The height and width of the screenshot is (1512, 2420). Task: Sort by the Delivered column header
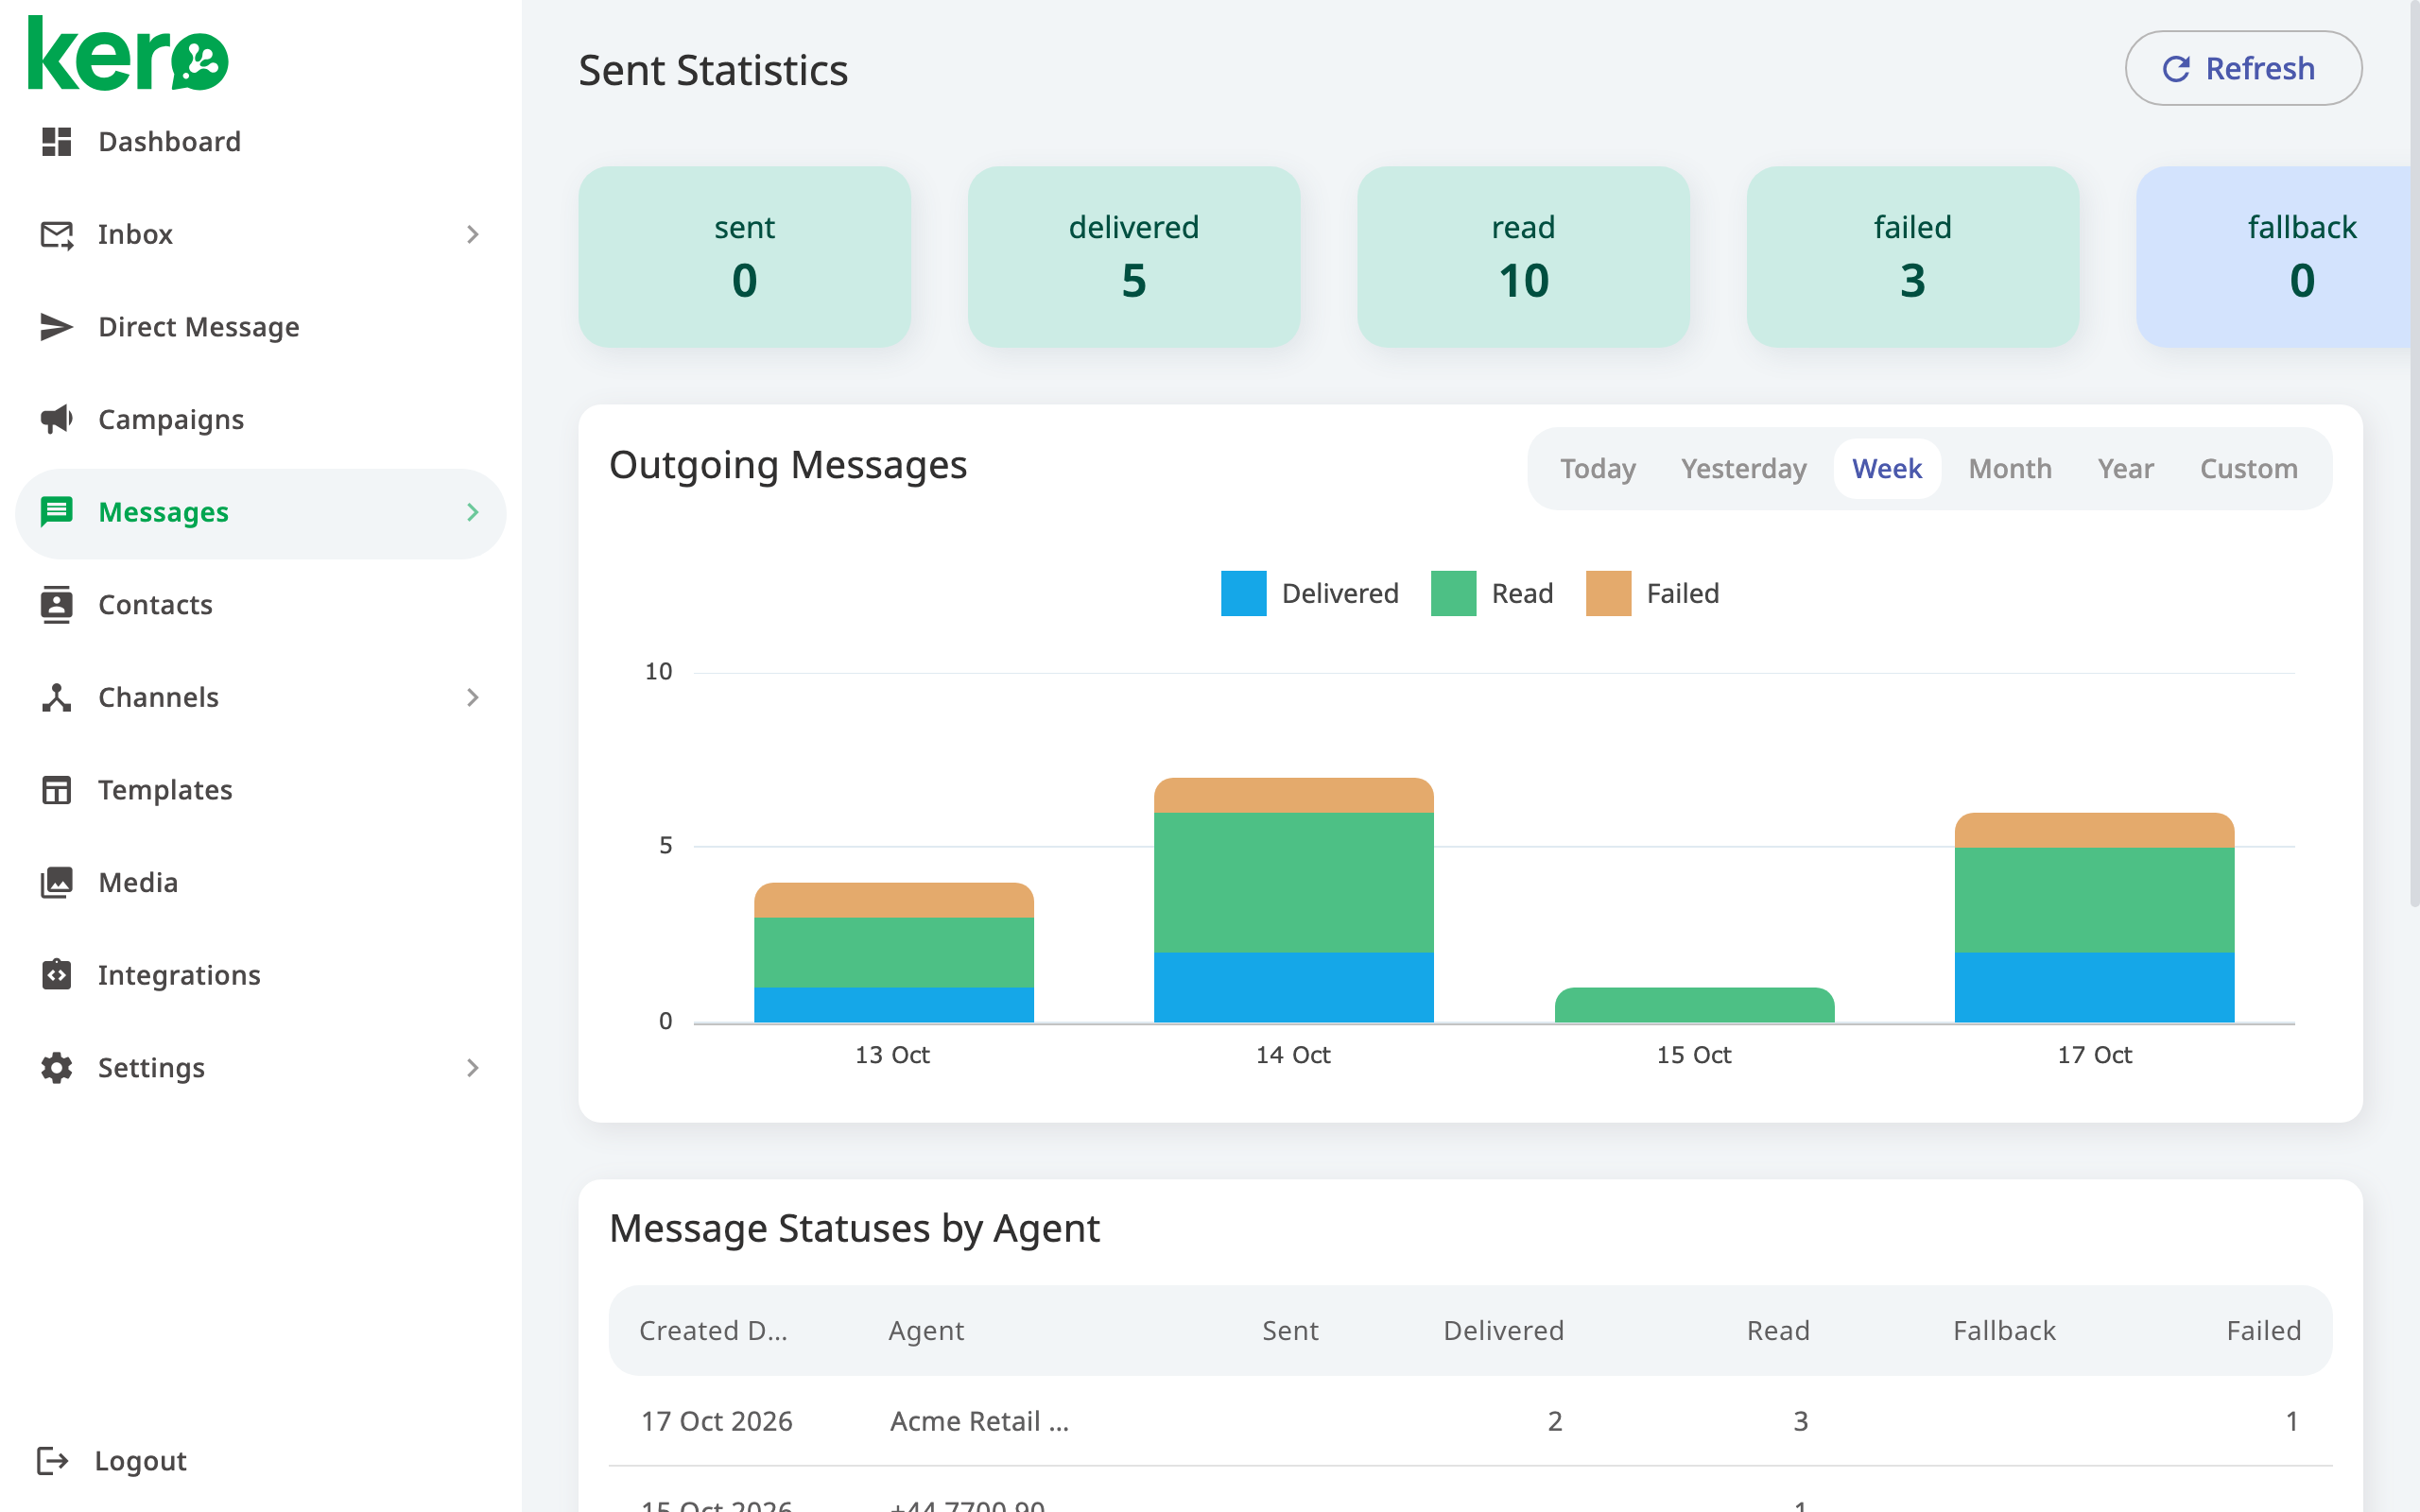coord(1503,1331)
